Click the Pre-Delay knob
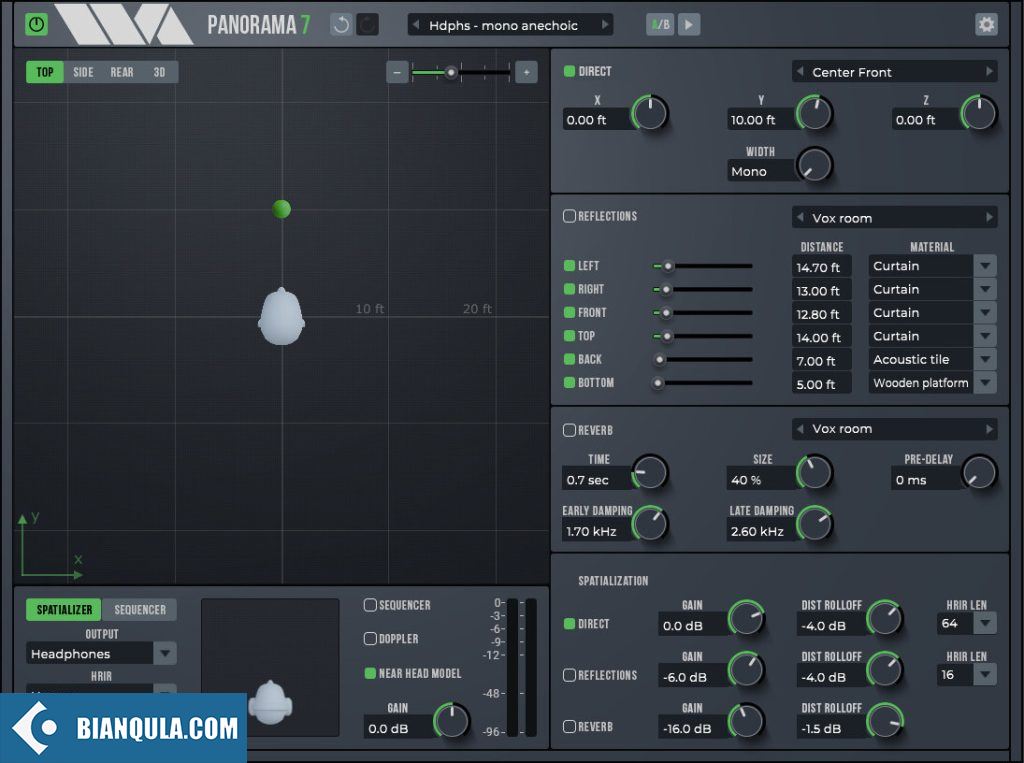The height and width of the screenshot is (763, 1024). click(x=979, y=472)
